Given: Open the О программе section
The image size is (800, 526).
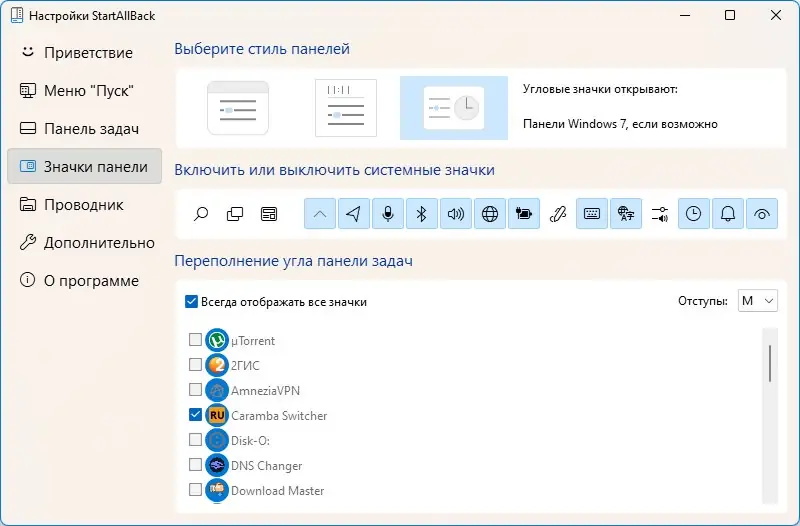Looking at the screenshot, I should pyautogui.click(x=84, y=281).
